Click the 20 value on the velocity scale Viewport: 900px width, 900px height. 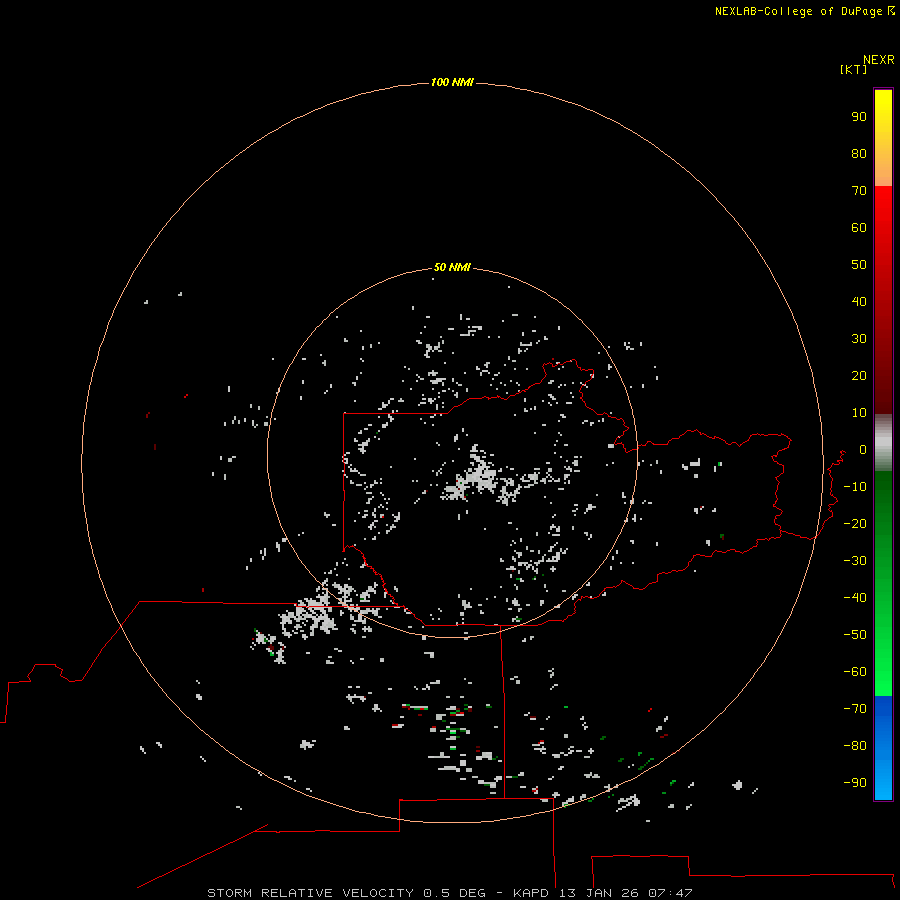click(859, 375)
